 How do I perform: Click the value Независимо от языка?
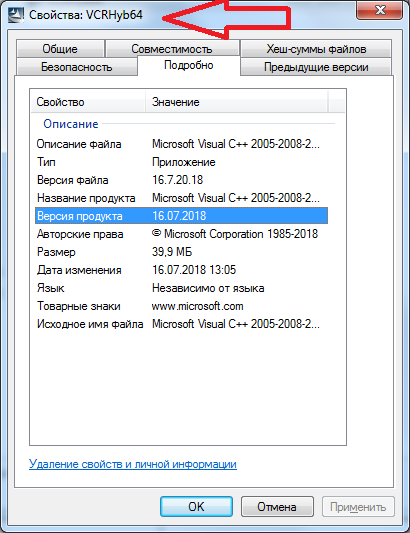coord(208,288)
